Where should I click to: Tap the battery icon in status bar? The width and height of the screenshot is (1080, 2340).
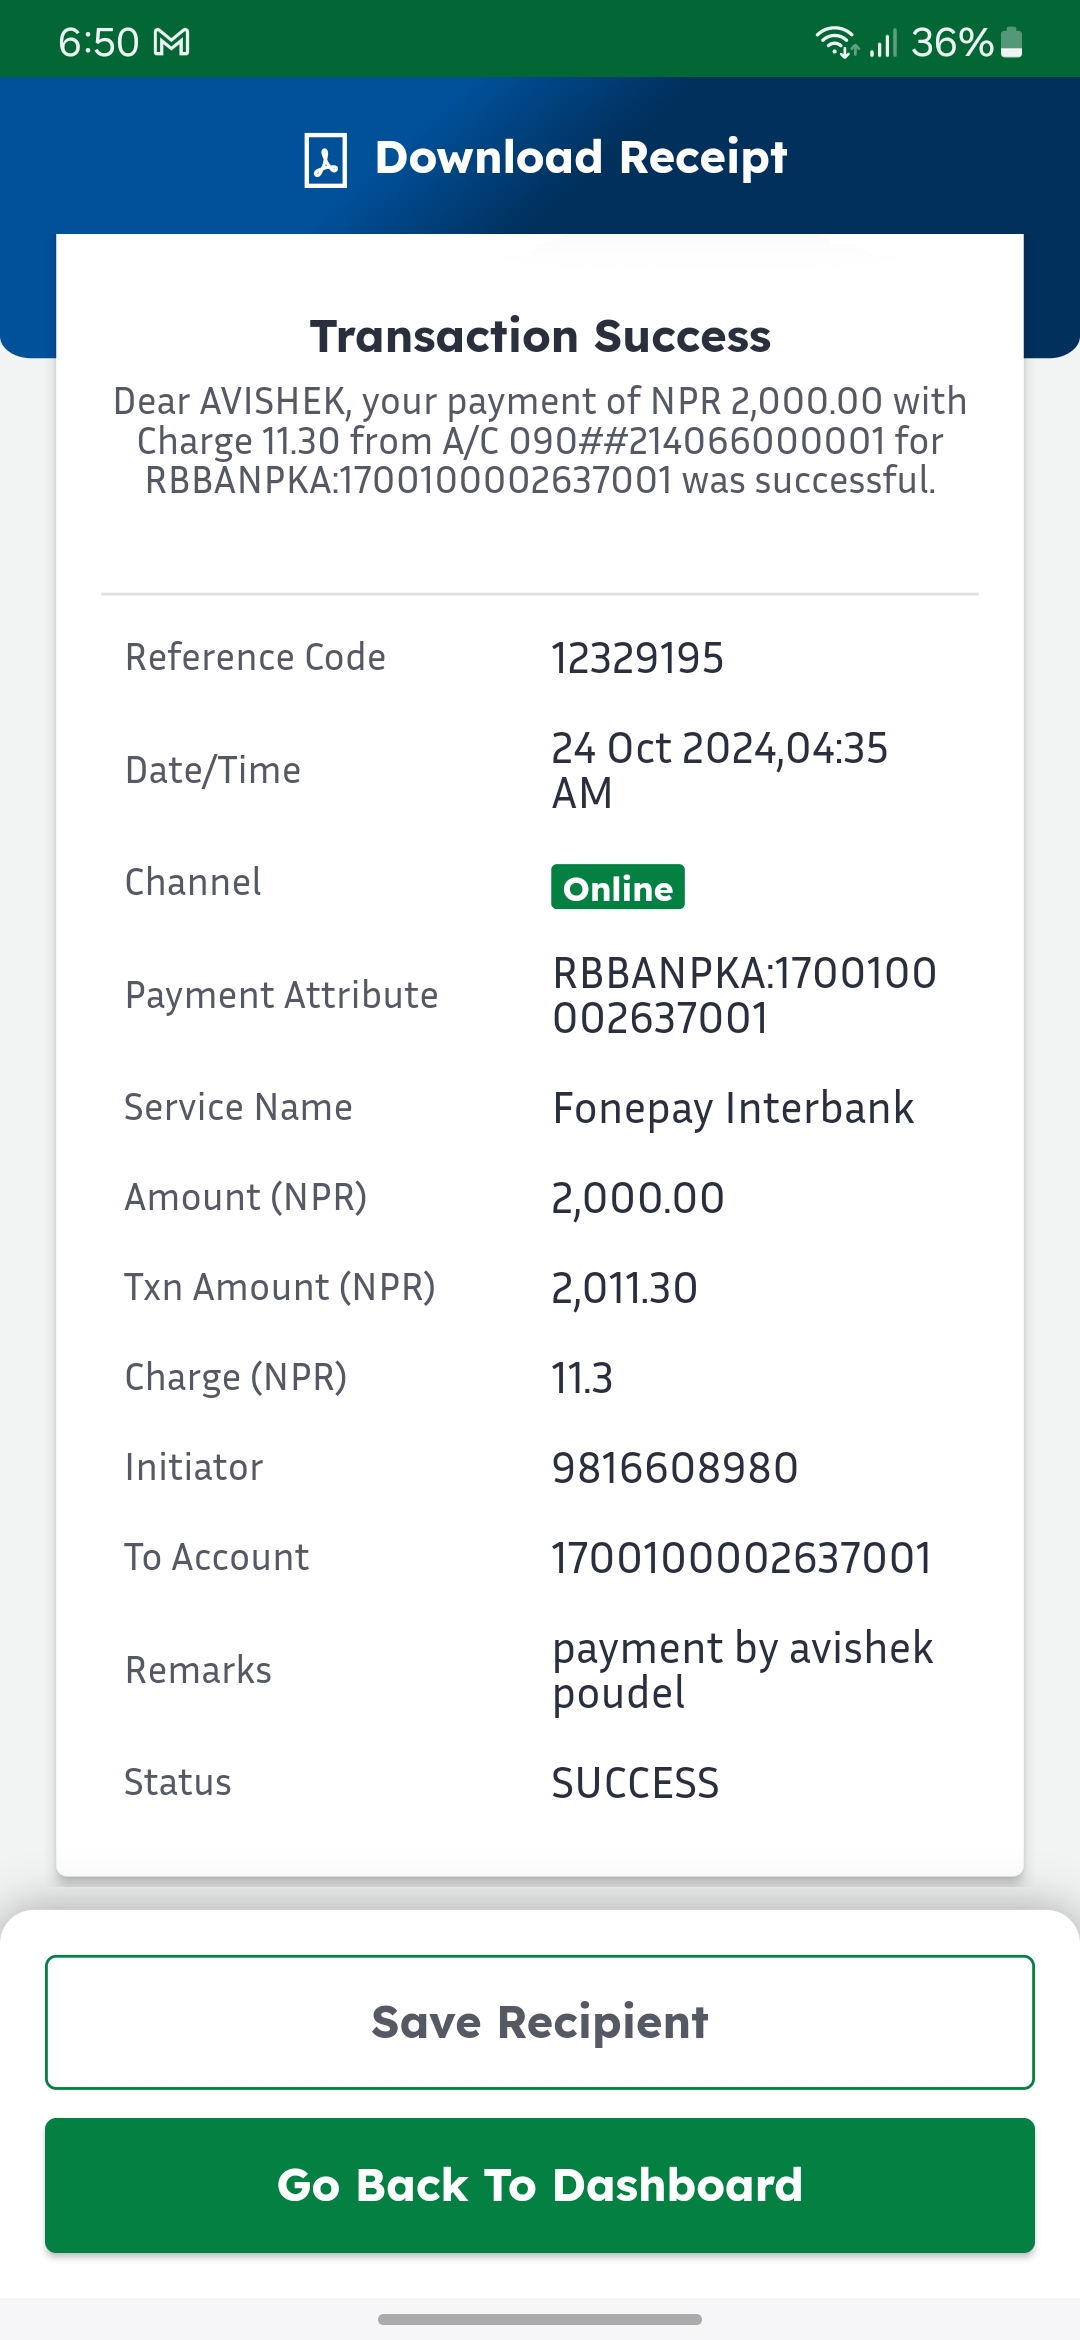point(1011,42)
